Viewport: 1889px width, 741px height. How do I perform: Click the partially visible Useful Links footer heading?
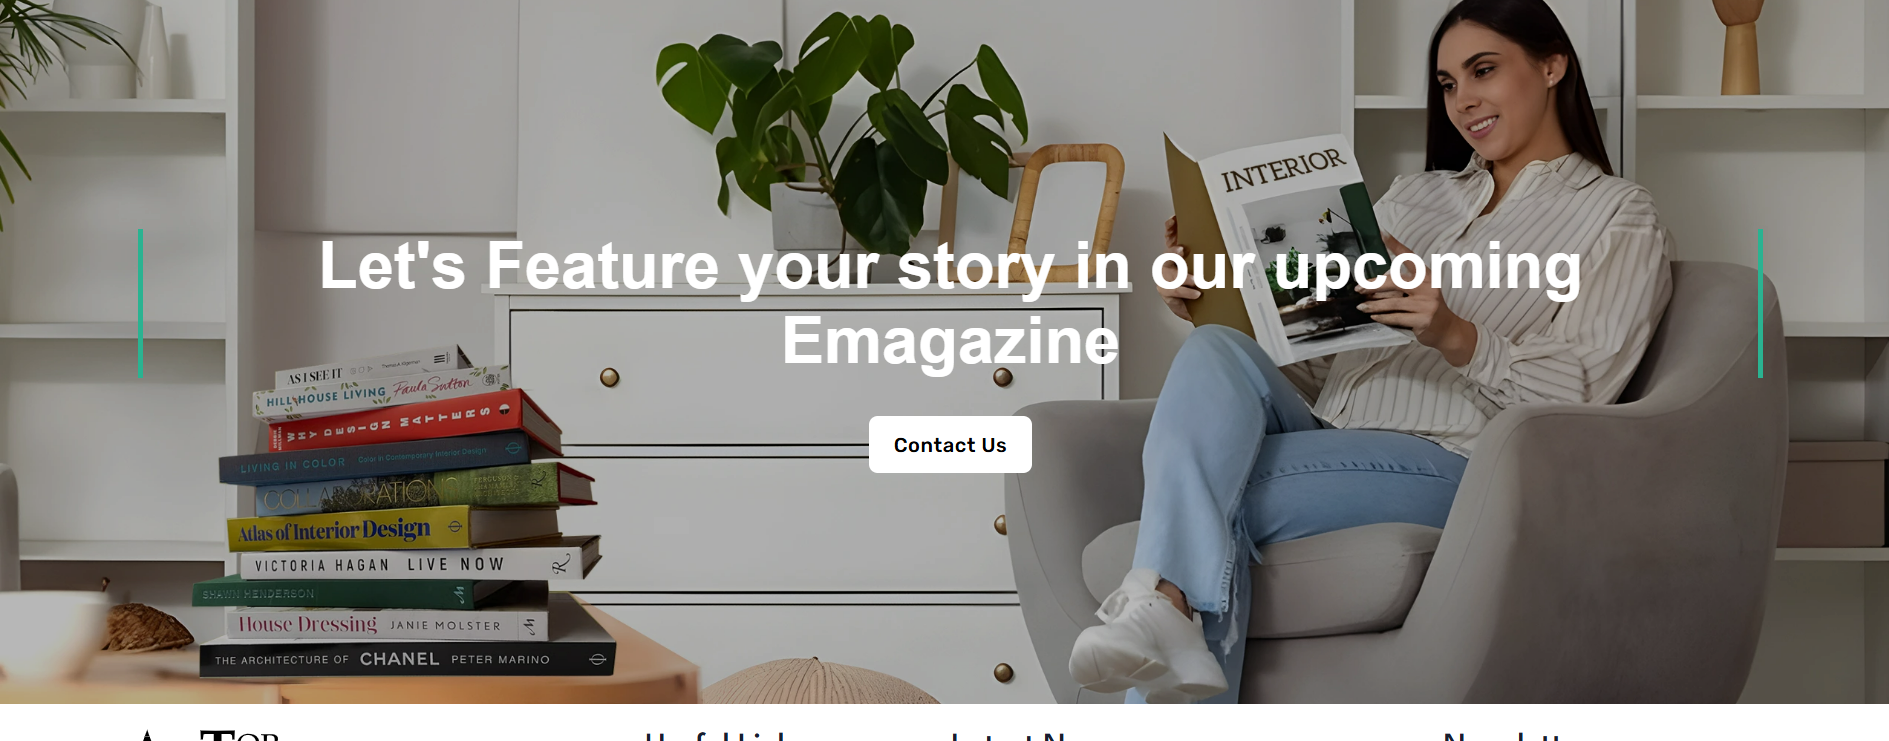point(715,736)
